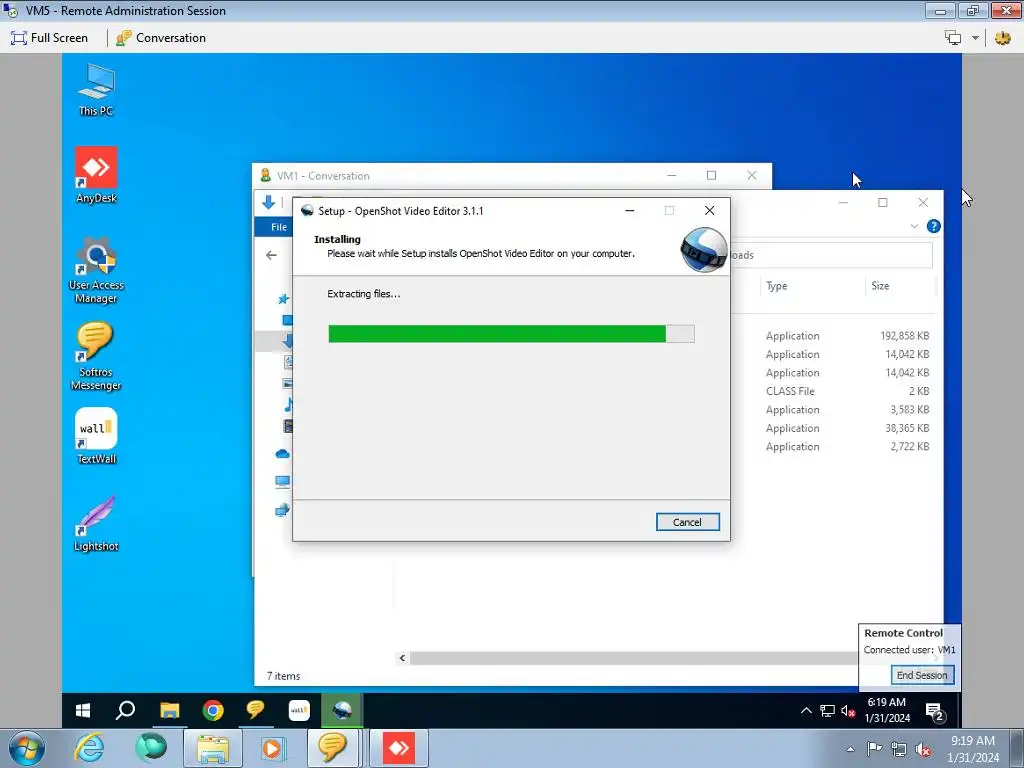Image resolution: width=1024 pixels, height=768 pixels.
Task: Open the remote taskbar search icon
Action: tap(125, 711)
